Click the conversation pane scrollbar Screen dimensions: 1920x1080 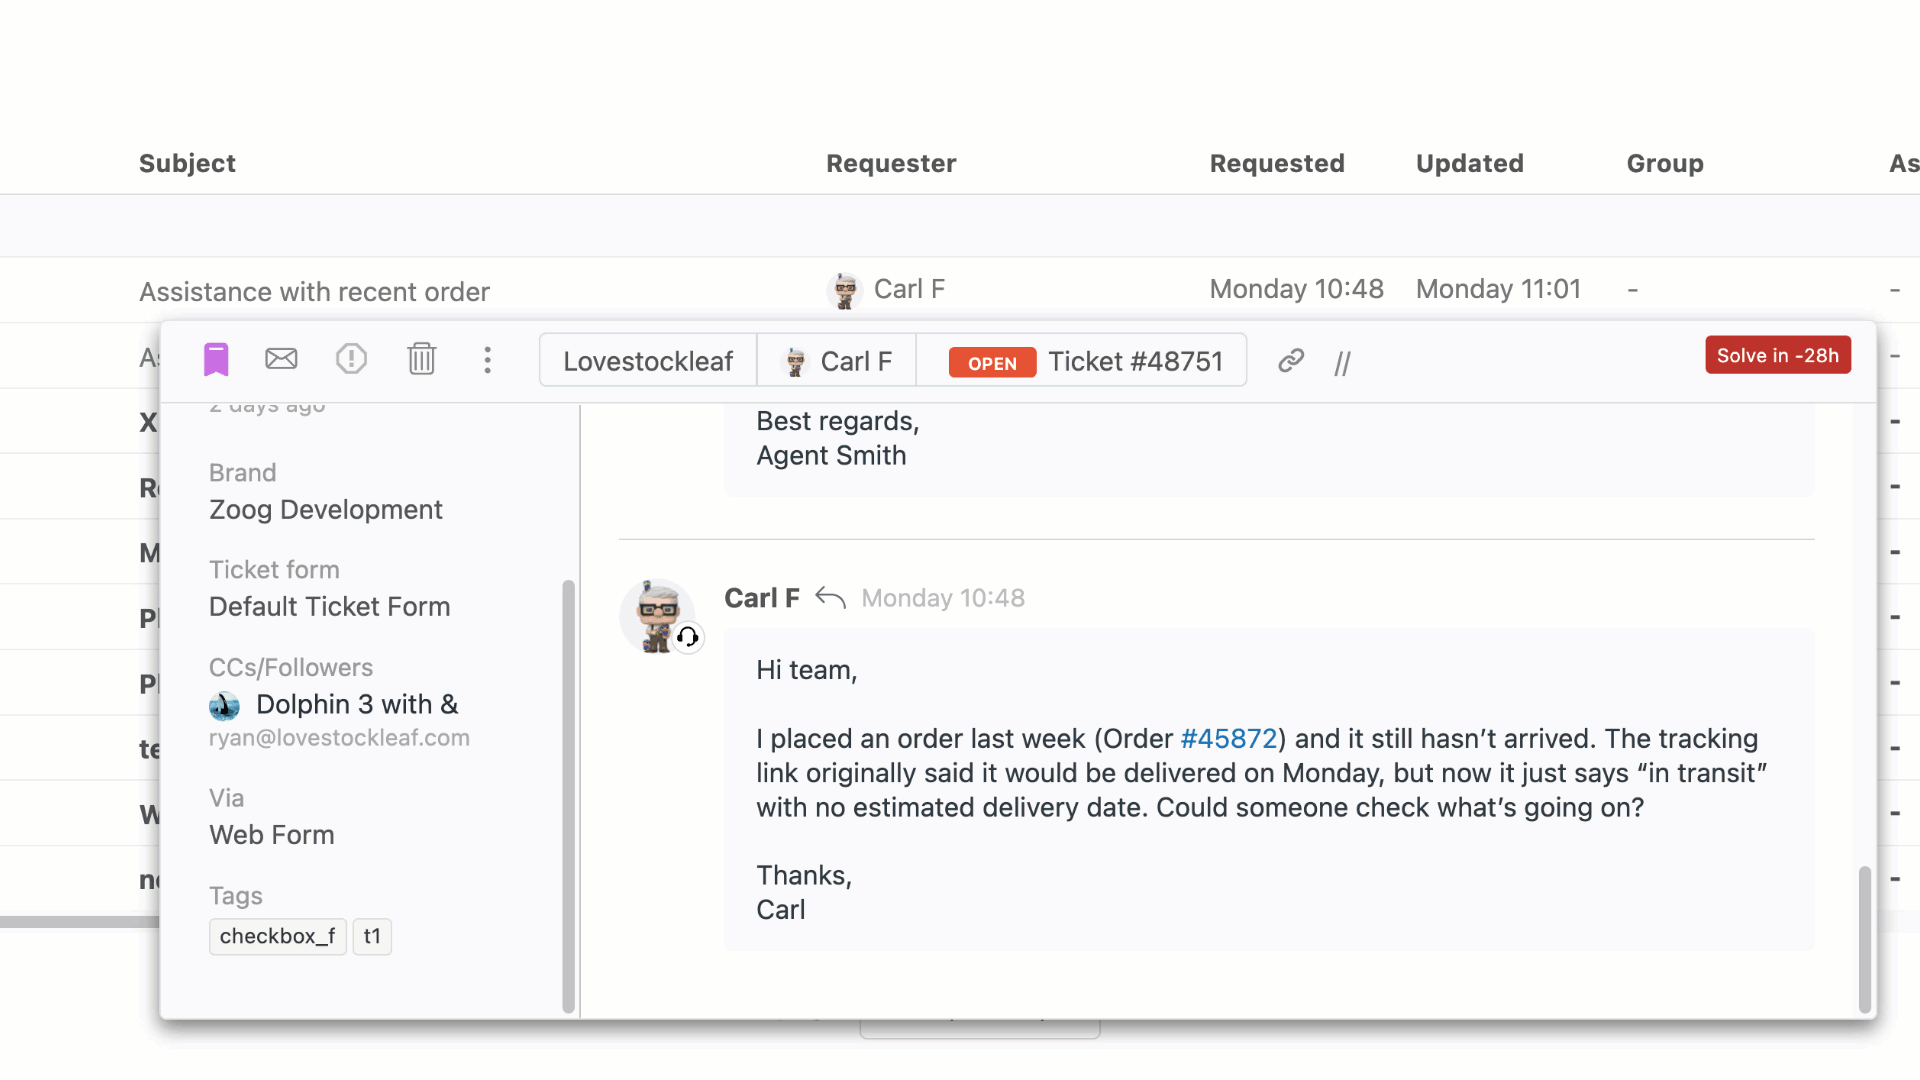(x=1864, y=938)
